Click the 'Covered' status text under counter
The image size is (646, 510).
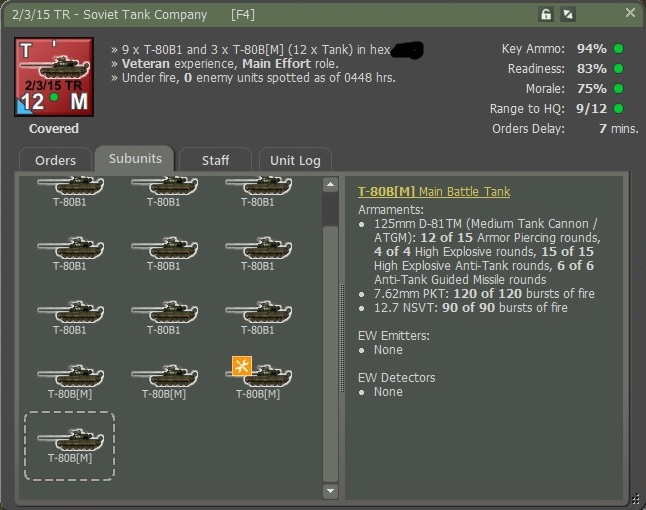(54, 129)
